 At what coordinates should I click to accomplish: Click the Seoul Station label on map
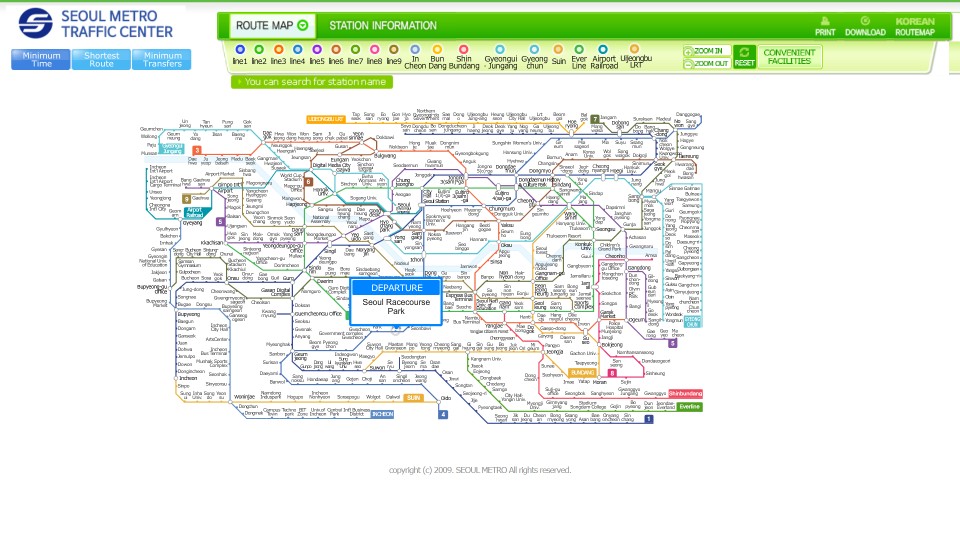pos(437,201)
